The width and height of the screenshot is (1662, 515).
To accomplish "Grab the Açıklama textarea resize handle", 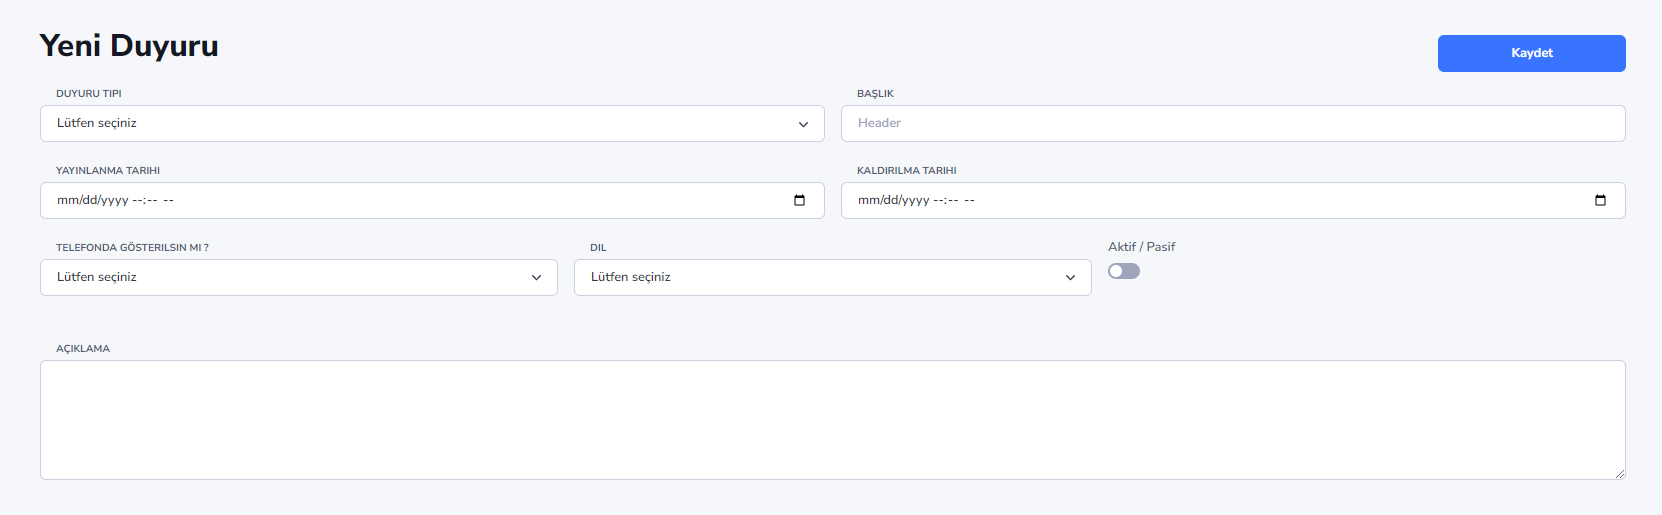I will tap(1619, 473).
